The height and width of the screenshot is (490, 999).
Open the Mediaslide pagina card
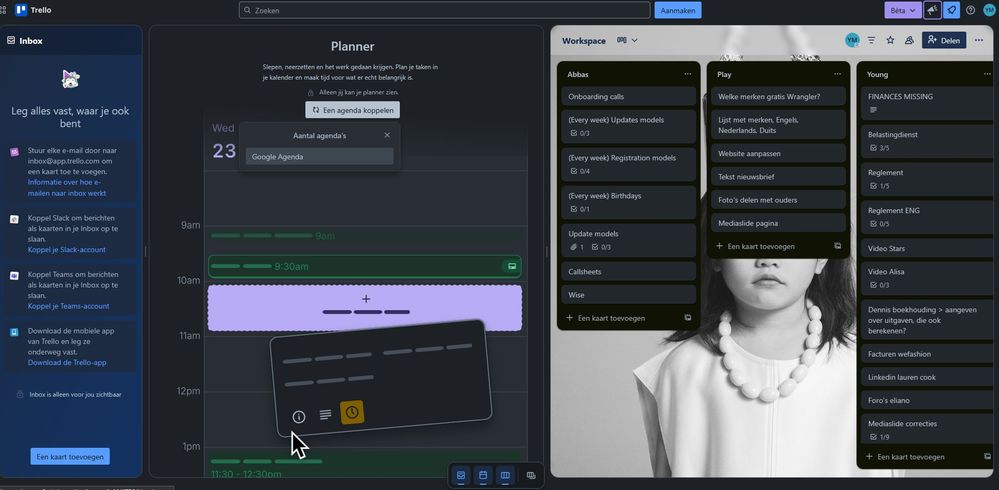pyautogui.click(x=778, y=223)
